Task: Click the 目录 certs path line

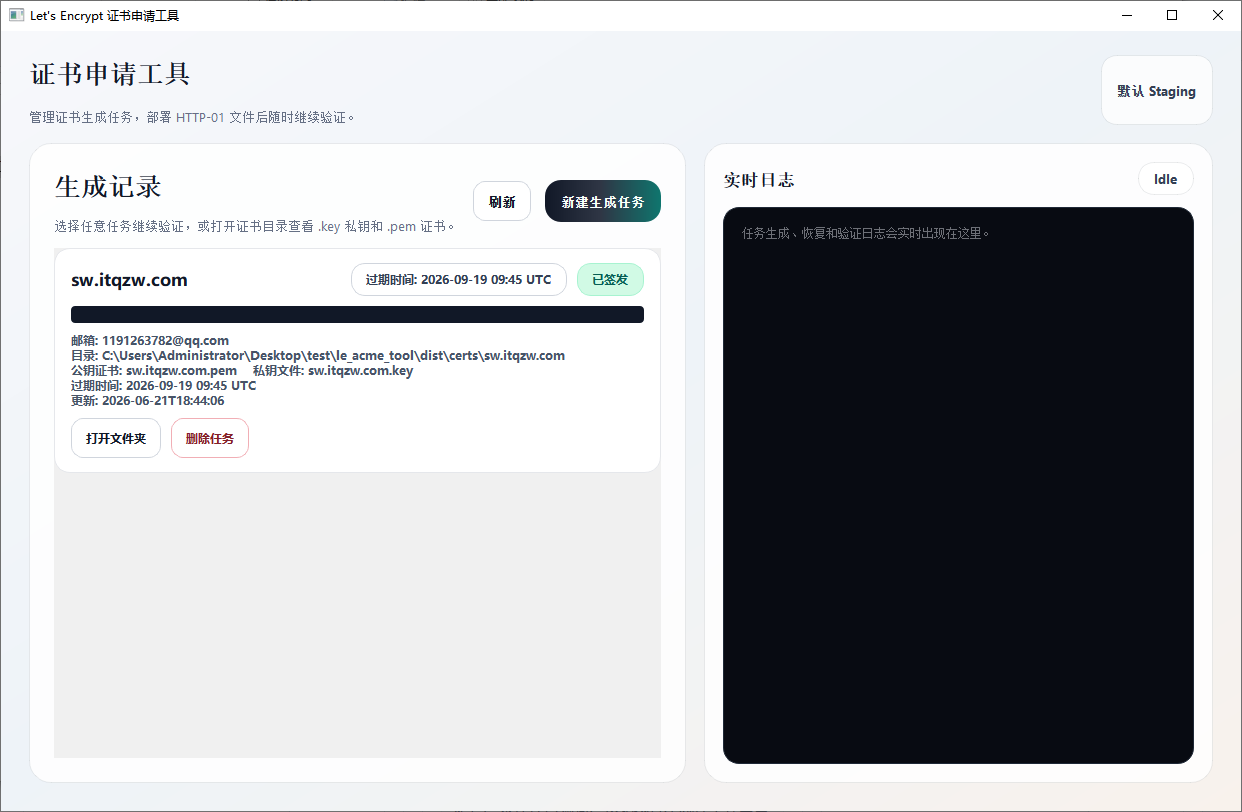Action: pos(318,355)
